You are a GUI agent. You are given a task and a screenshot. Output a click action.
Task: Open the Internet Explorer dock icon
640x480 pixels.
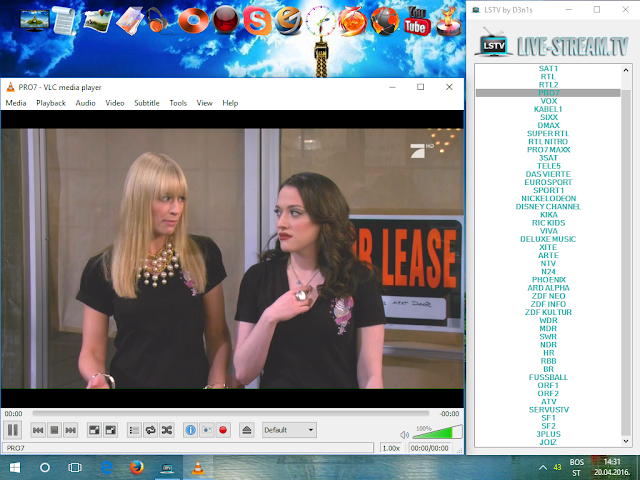point(289,21)
